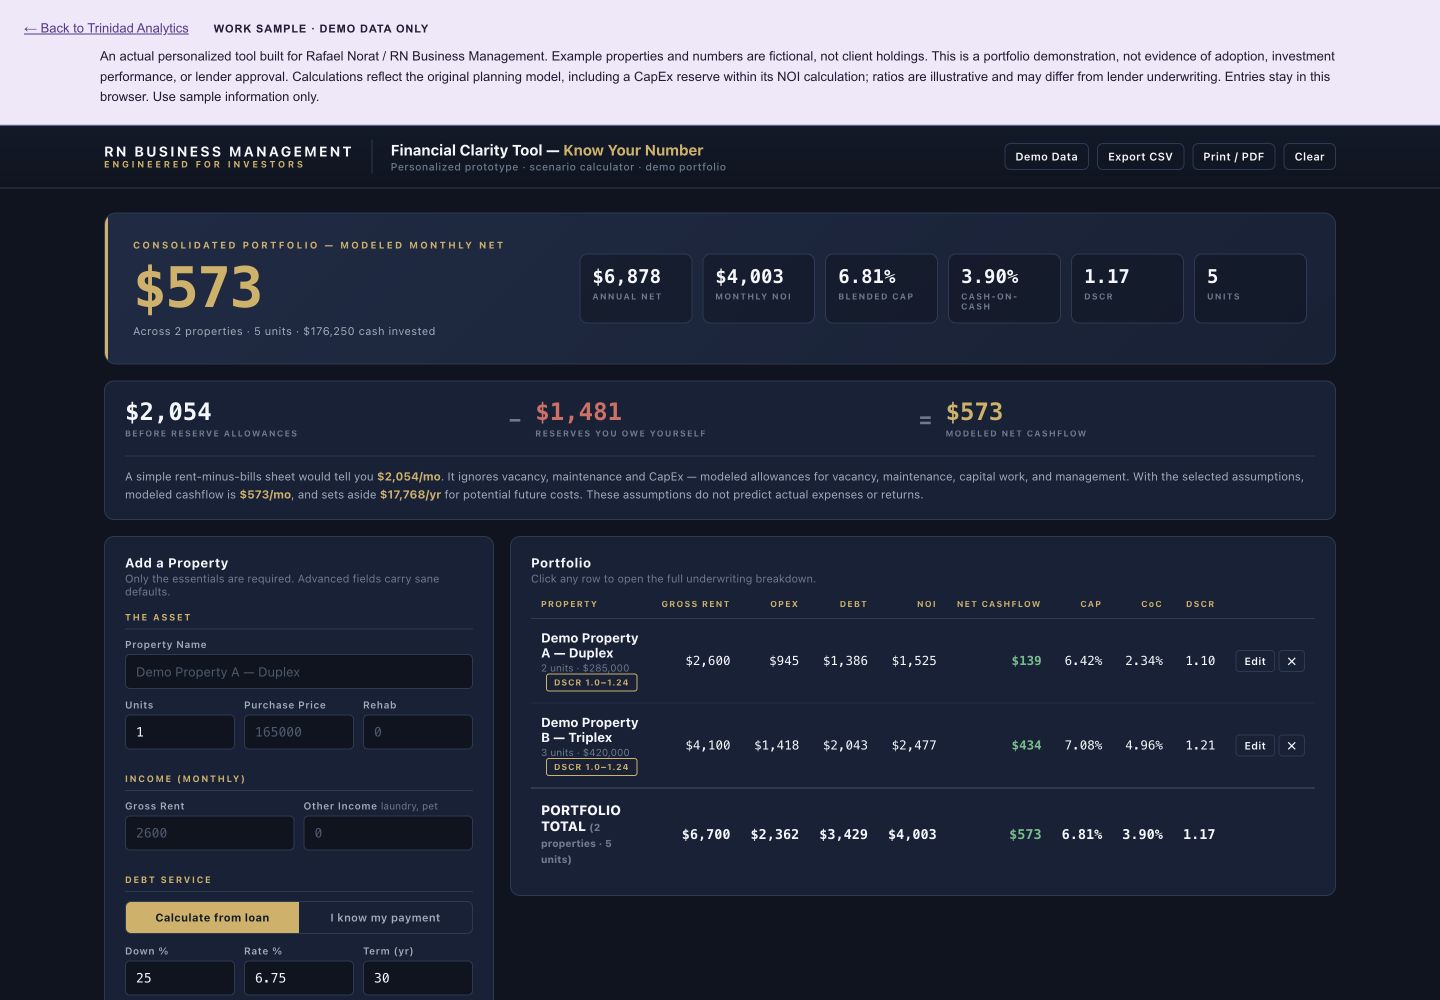Load the Demo Data
Viewport: 1440px width, 1000px height.
1046,157
